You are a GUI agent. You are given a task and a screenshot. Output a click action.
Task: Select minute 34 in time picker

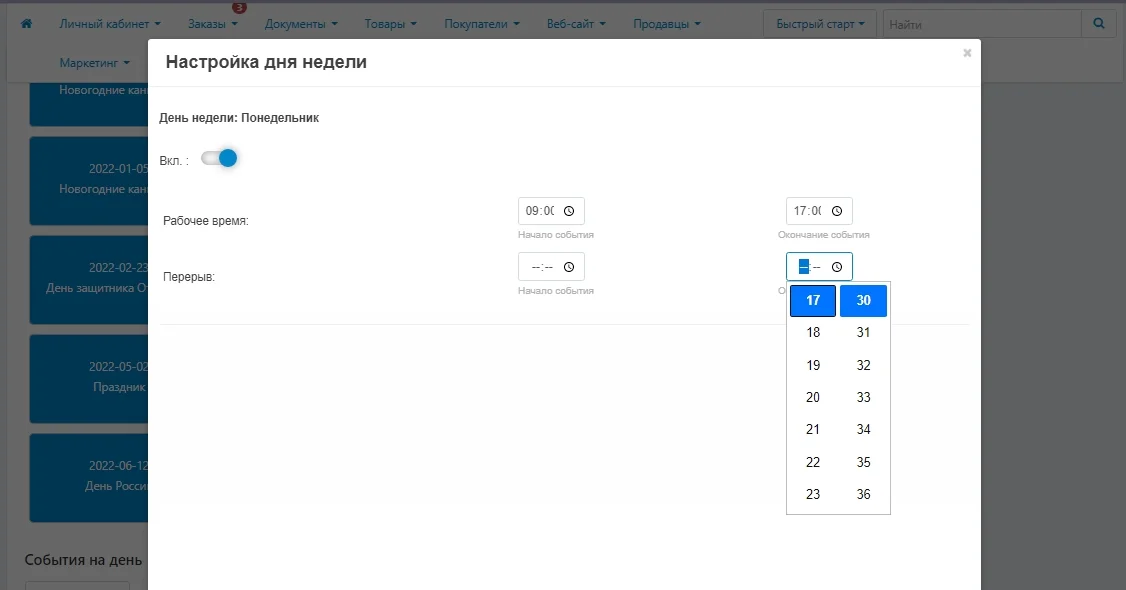point(863,429)
